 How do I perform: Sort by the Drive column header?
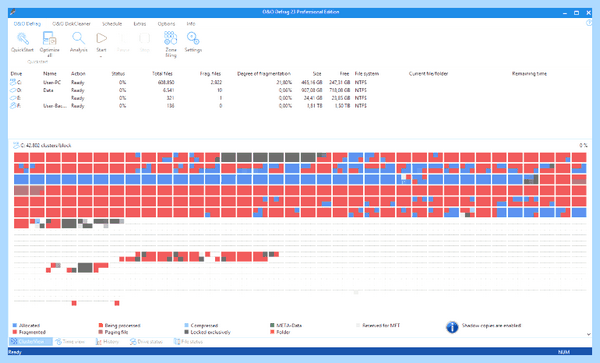(x=16, y=73)
